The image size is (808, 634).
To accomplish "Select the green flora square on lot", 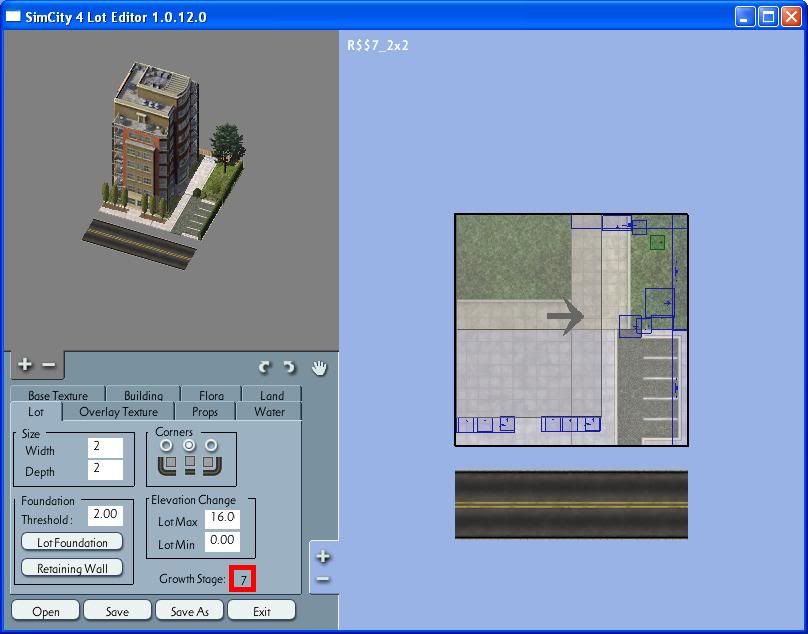I will click(657, 242).
